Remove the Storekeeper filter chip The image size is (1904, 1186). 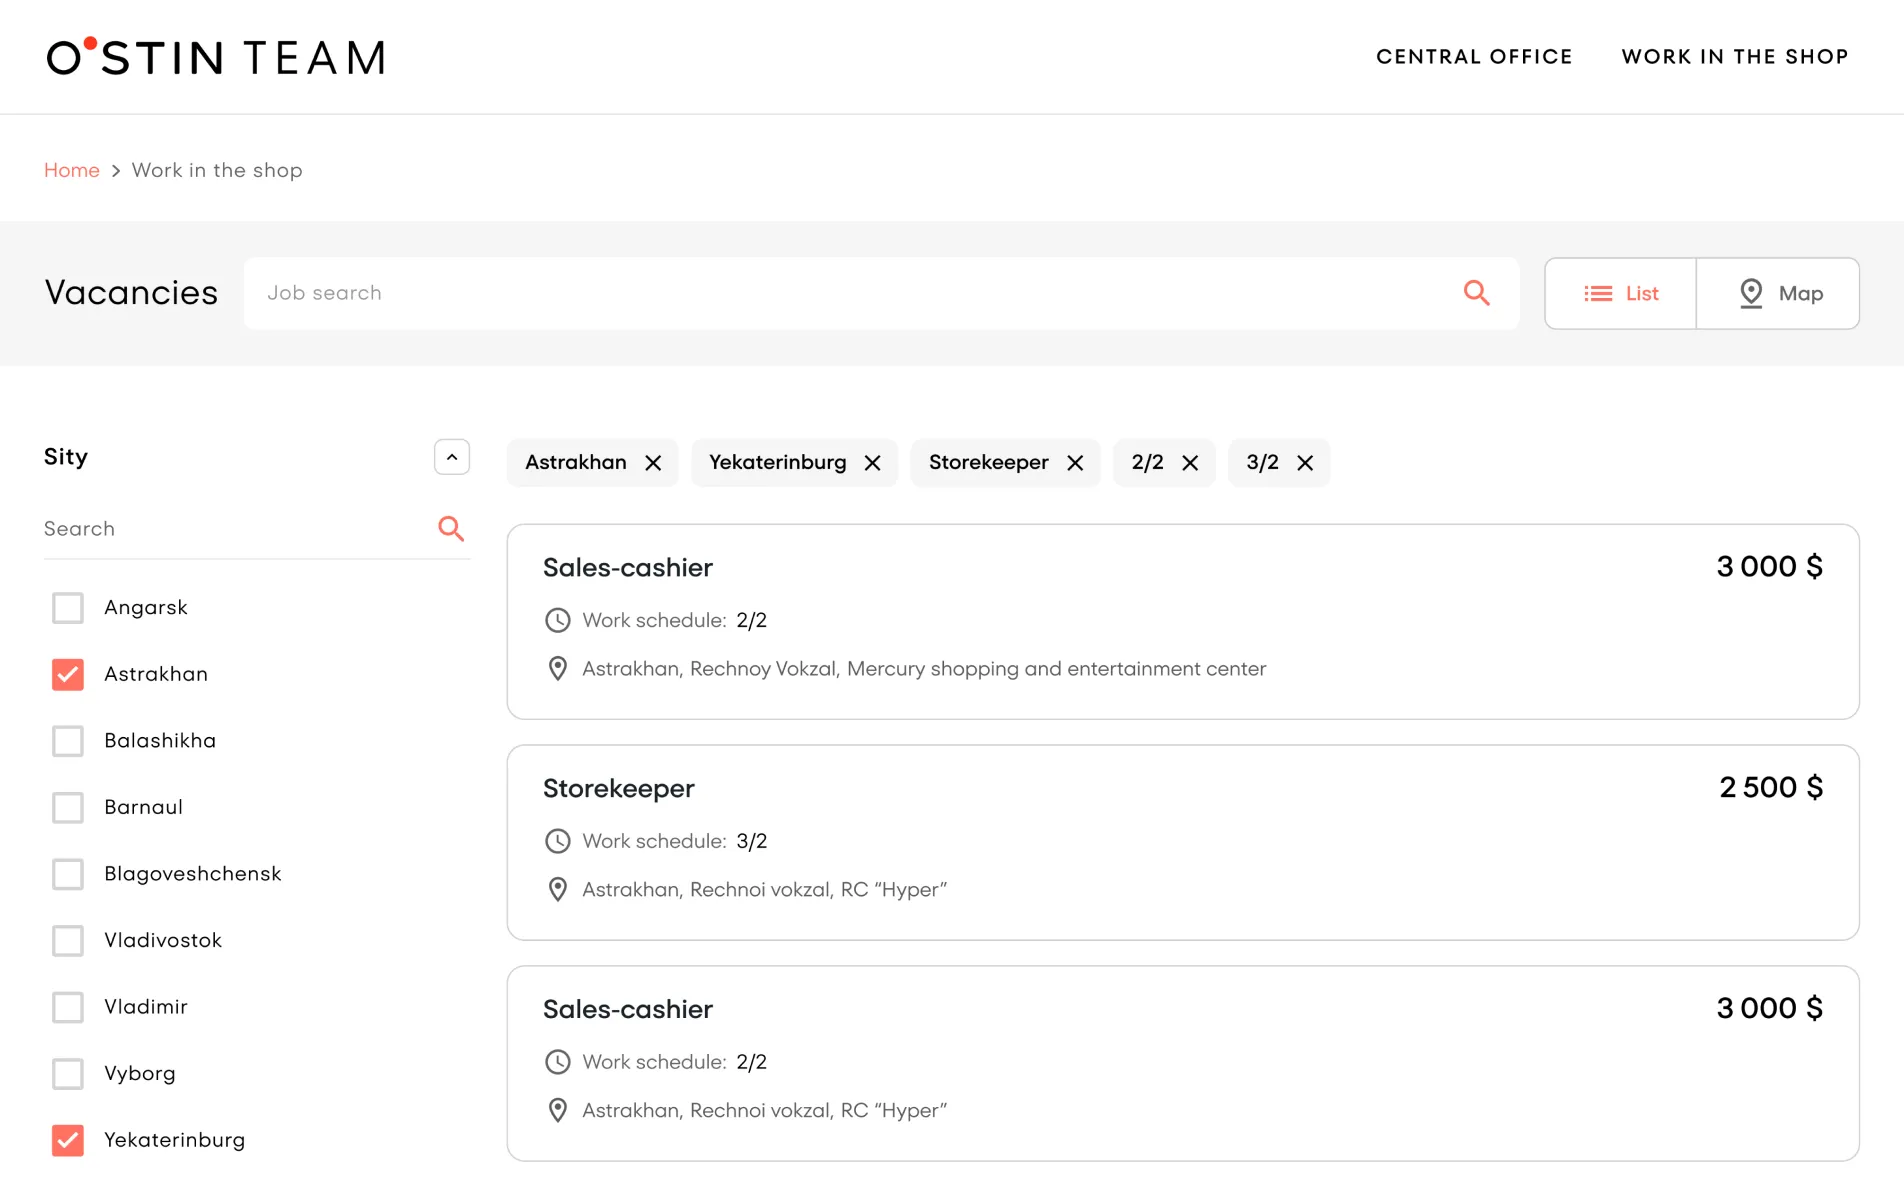pyautogui.click(x=1075, y=463)
